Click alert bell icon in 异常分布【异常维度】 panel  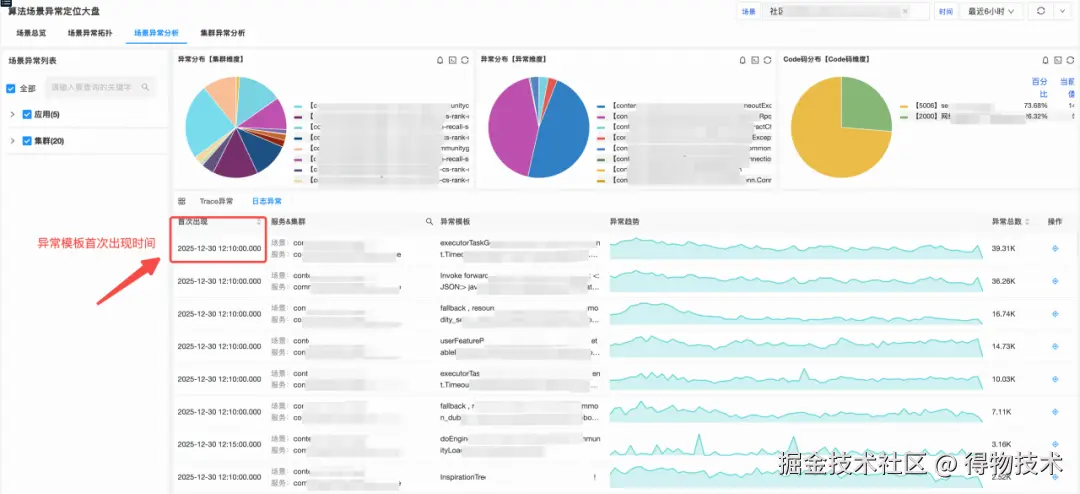pyautogui.click(x=742, y=60)
